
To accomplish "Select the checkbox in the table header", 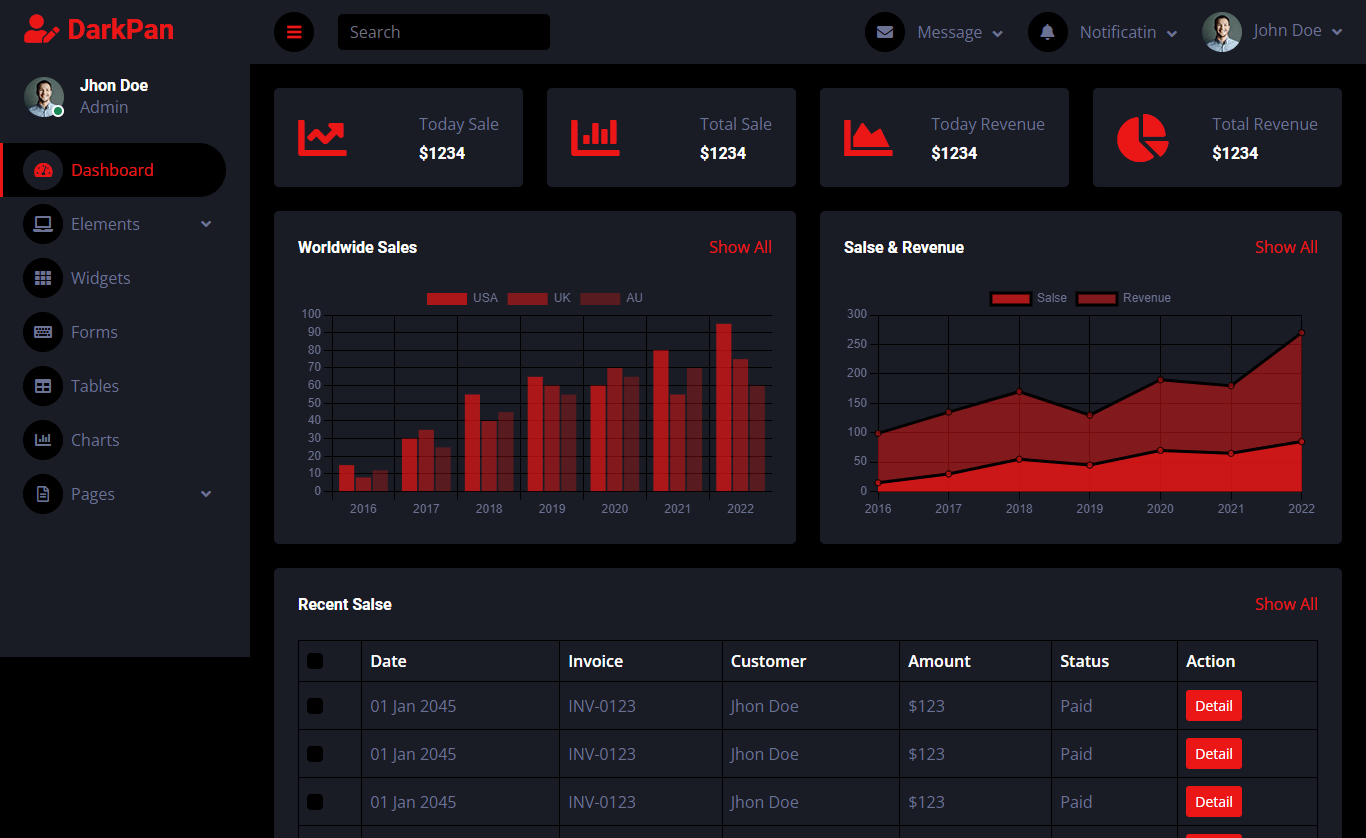I will pos(315,660).
